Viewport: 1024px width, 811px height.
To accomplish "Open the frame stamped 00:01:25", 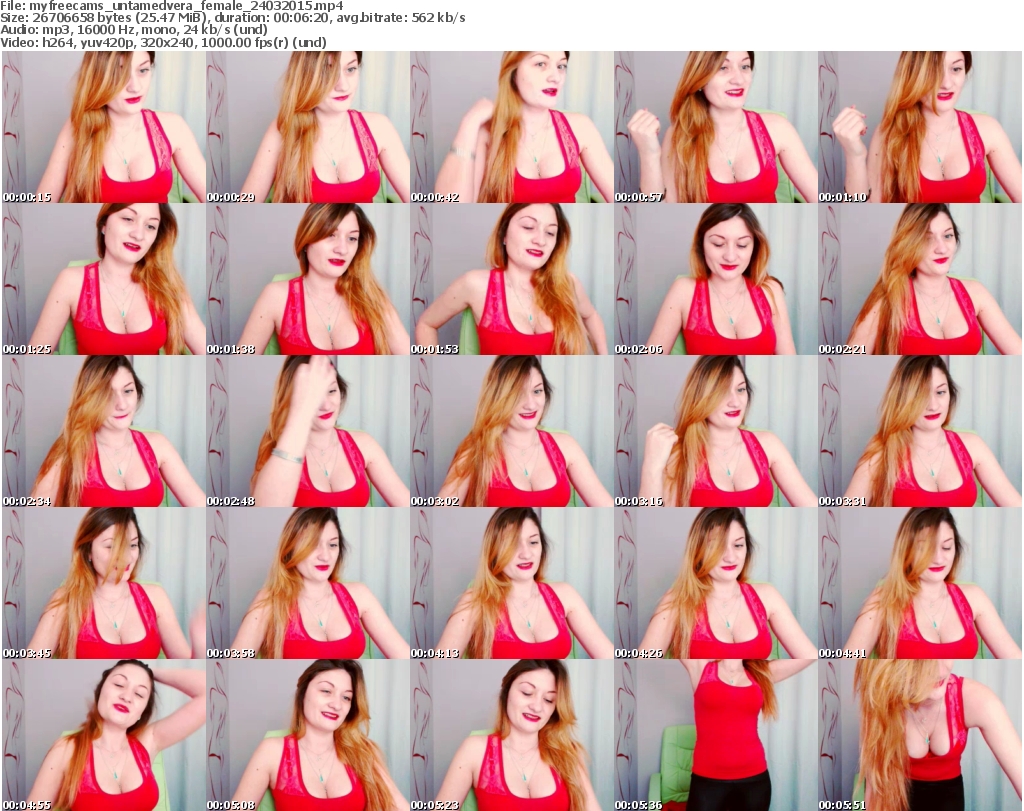I will [103, 279].
